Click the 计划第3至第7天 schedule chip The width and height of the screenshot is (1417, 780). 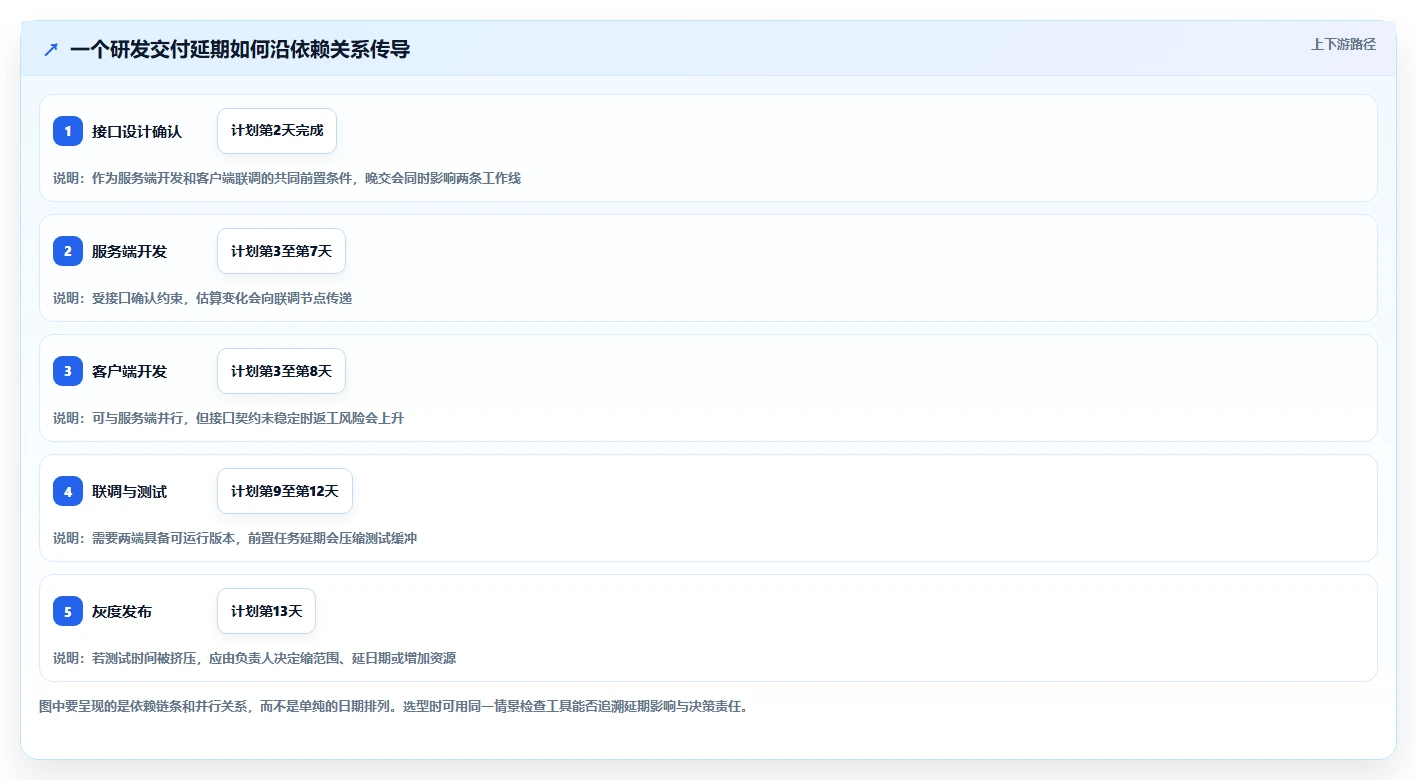tap(281, 251)
